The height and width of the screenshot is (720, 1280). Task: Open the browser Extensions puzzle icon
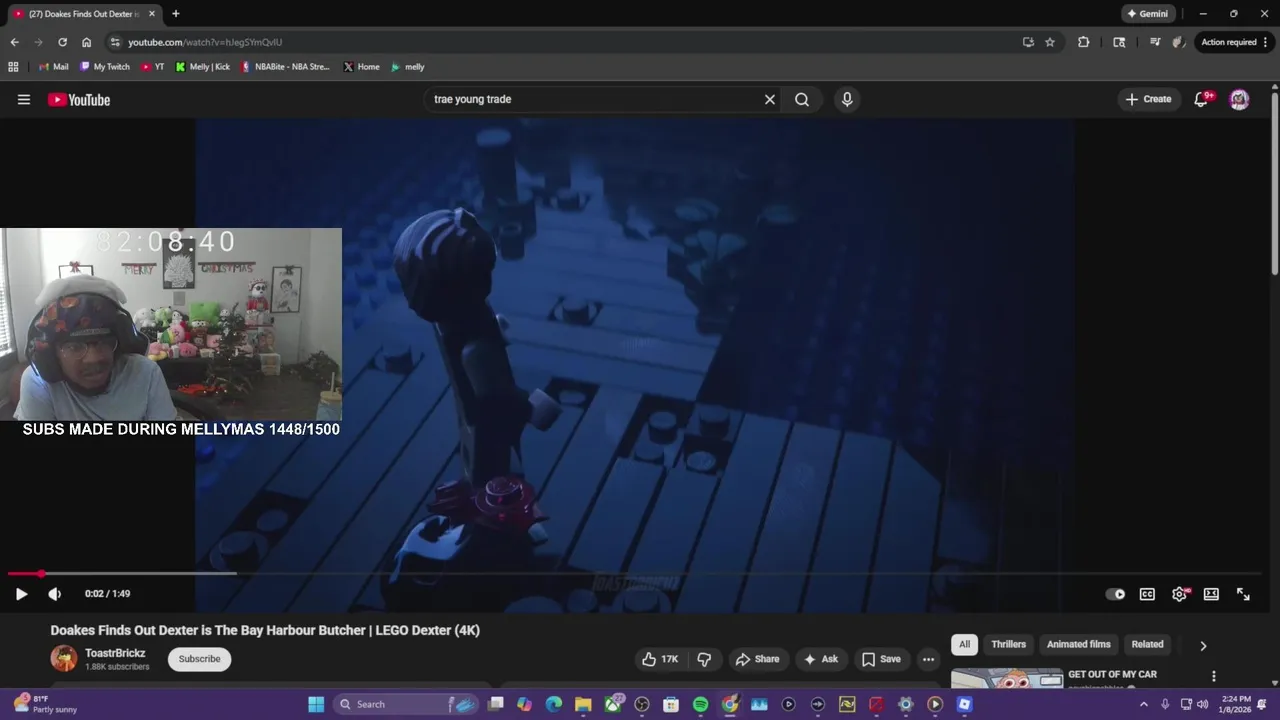coord(1083,42)
